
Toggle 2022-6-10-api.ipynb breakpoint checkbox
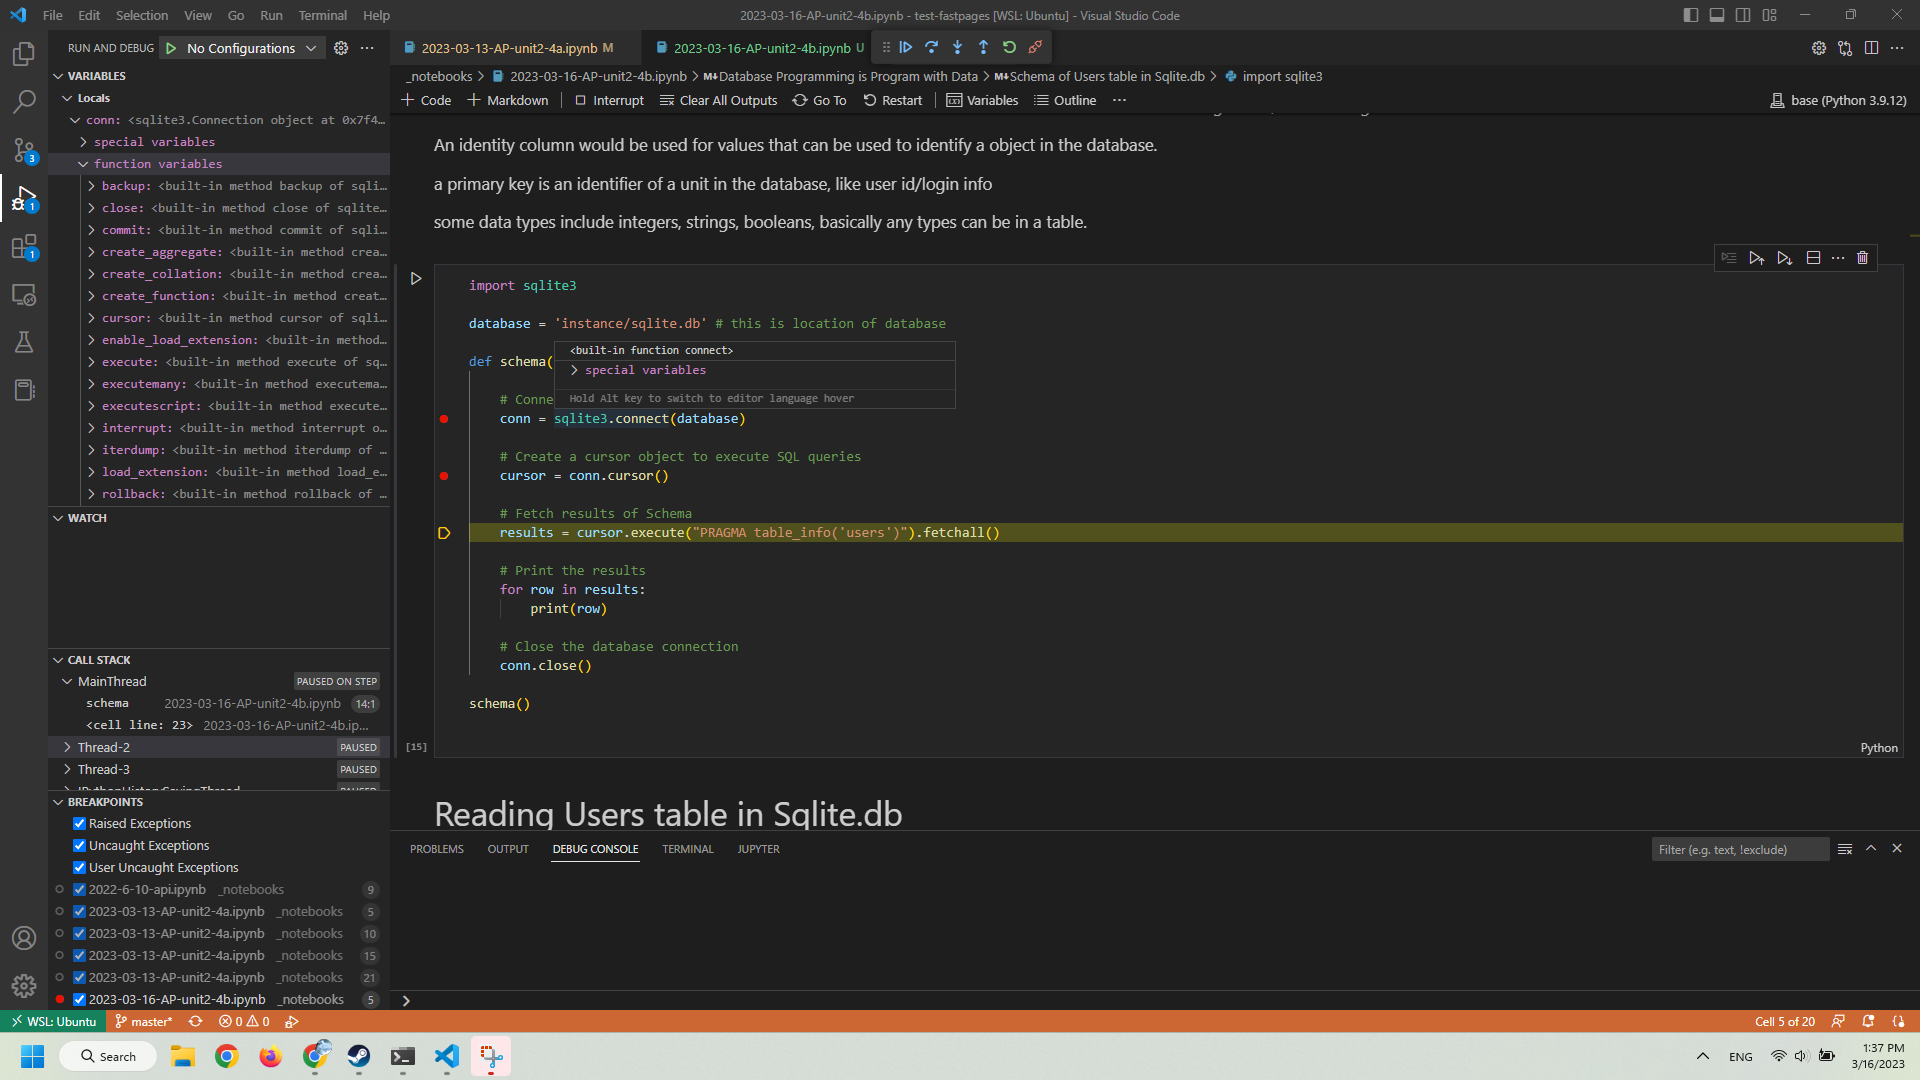click(80, 890)
